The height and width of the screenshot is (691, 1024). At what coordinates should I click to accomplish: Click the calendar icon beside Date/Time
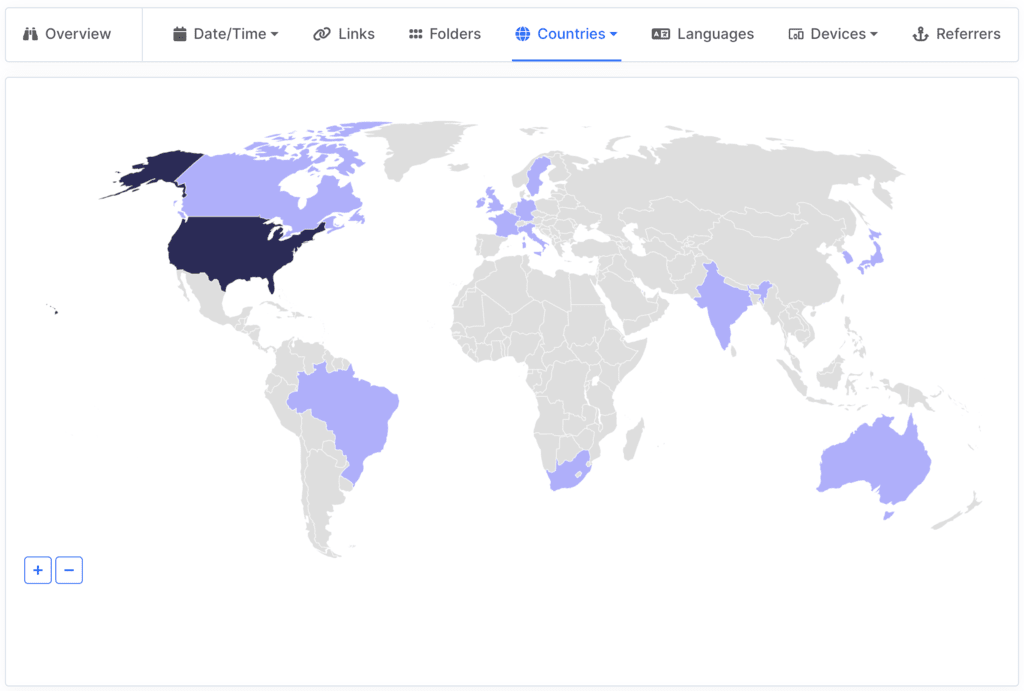180,34
